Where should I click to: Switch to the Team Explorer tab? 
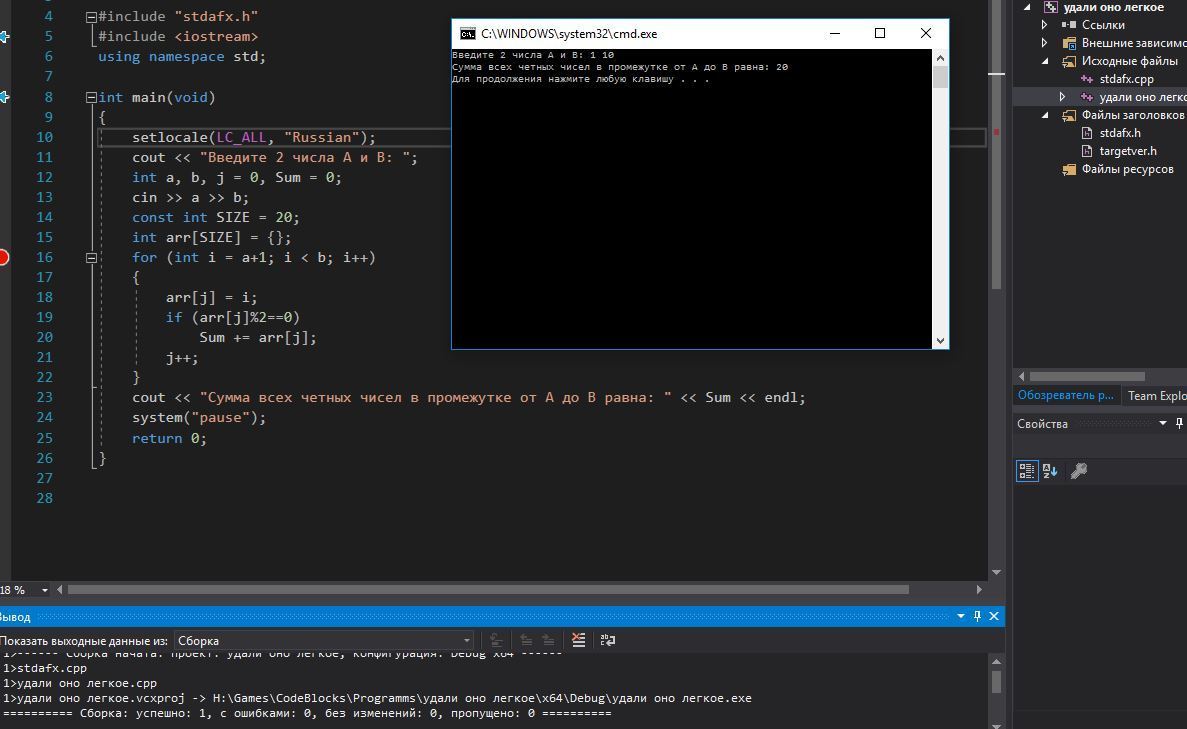(1156, 395)
